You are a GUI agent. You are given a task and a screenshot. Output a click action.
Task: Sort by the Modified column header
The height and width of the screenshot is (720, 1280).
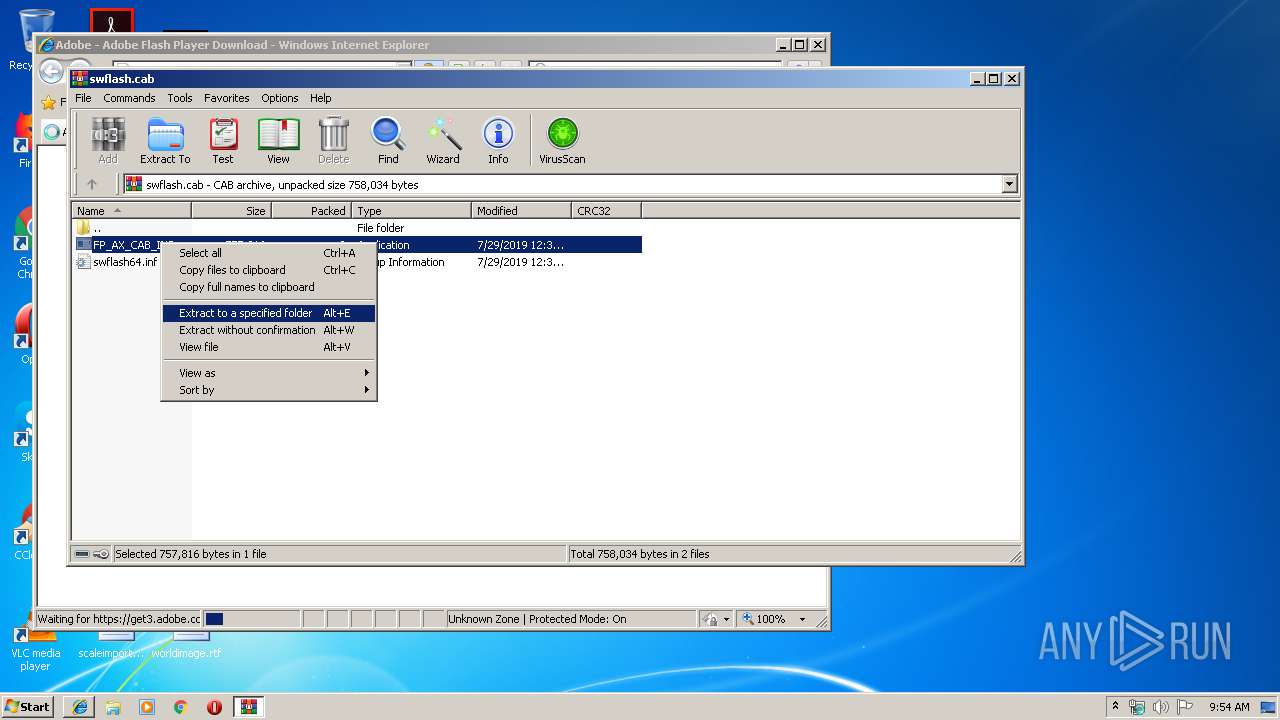[521, 211]
